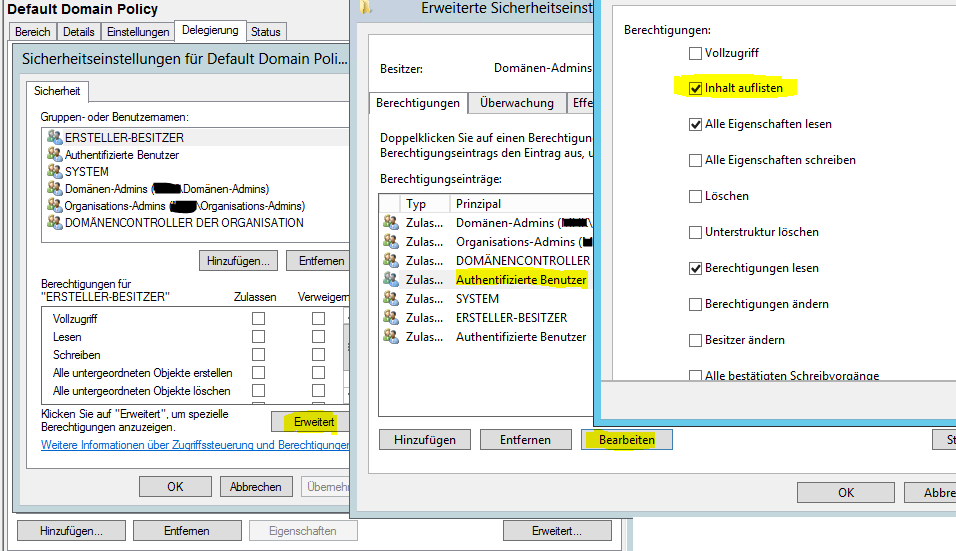Uncheck the Inhalt auflisten permission
This screenshot has width=956, height=551.
tap(695, 89)
